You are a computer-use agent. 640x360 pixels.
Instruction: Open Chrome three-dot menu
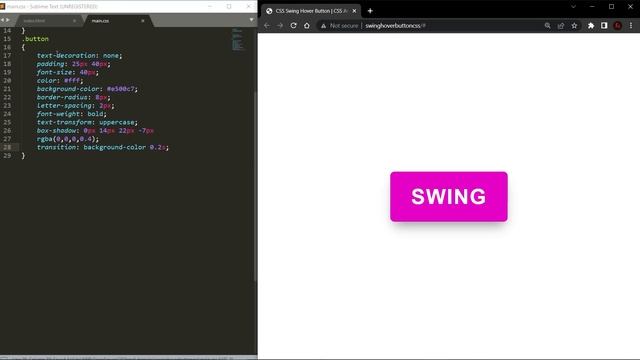click(x=631, y=25)
